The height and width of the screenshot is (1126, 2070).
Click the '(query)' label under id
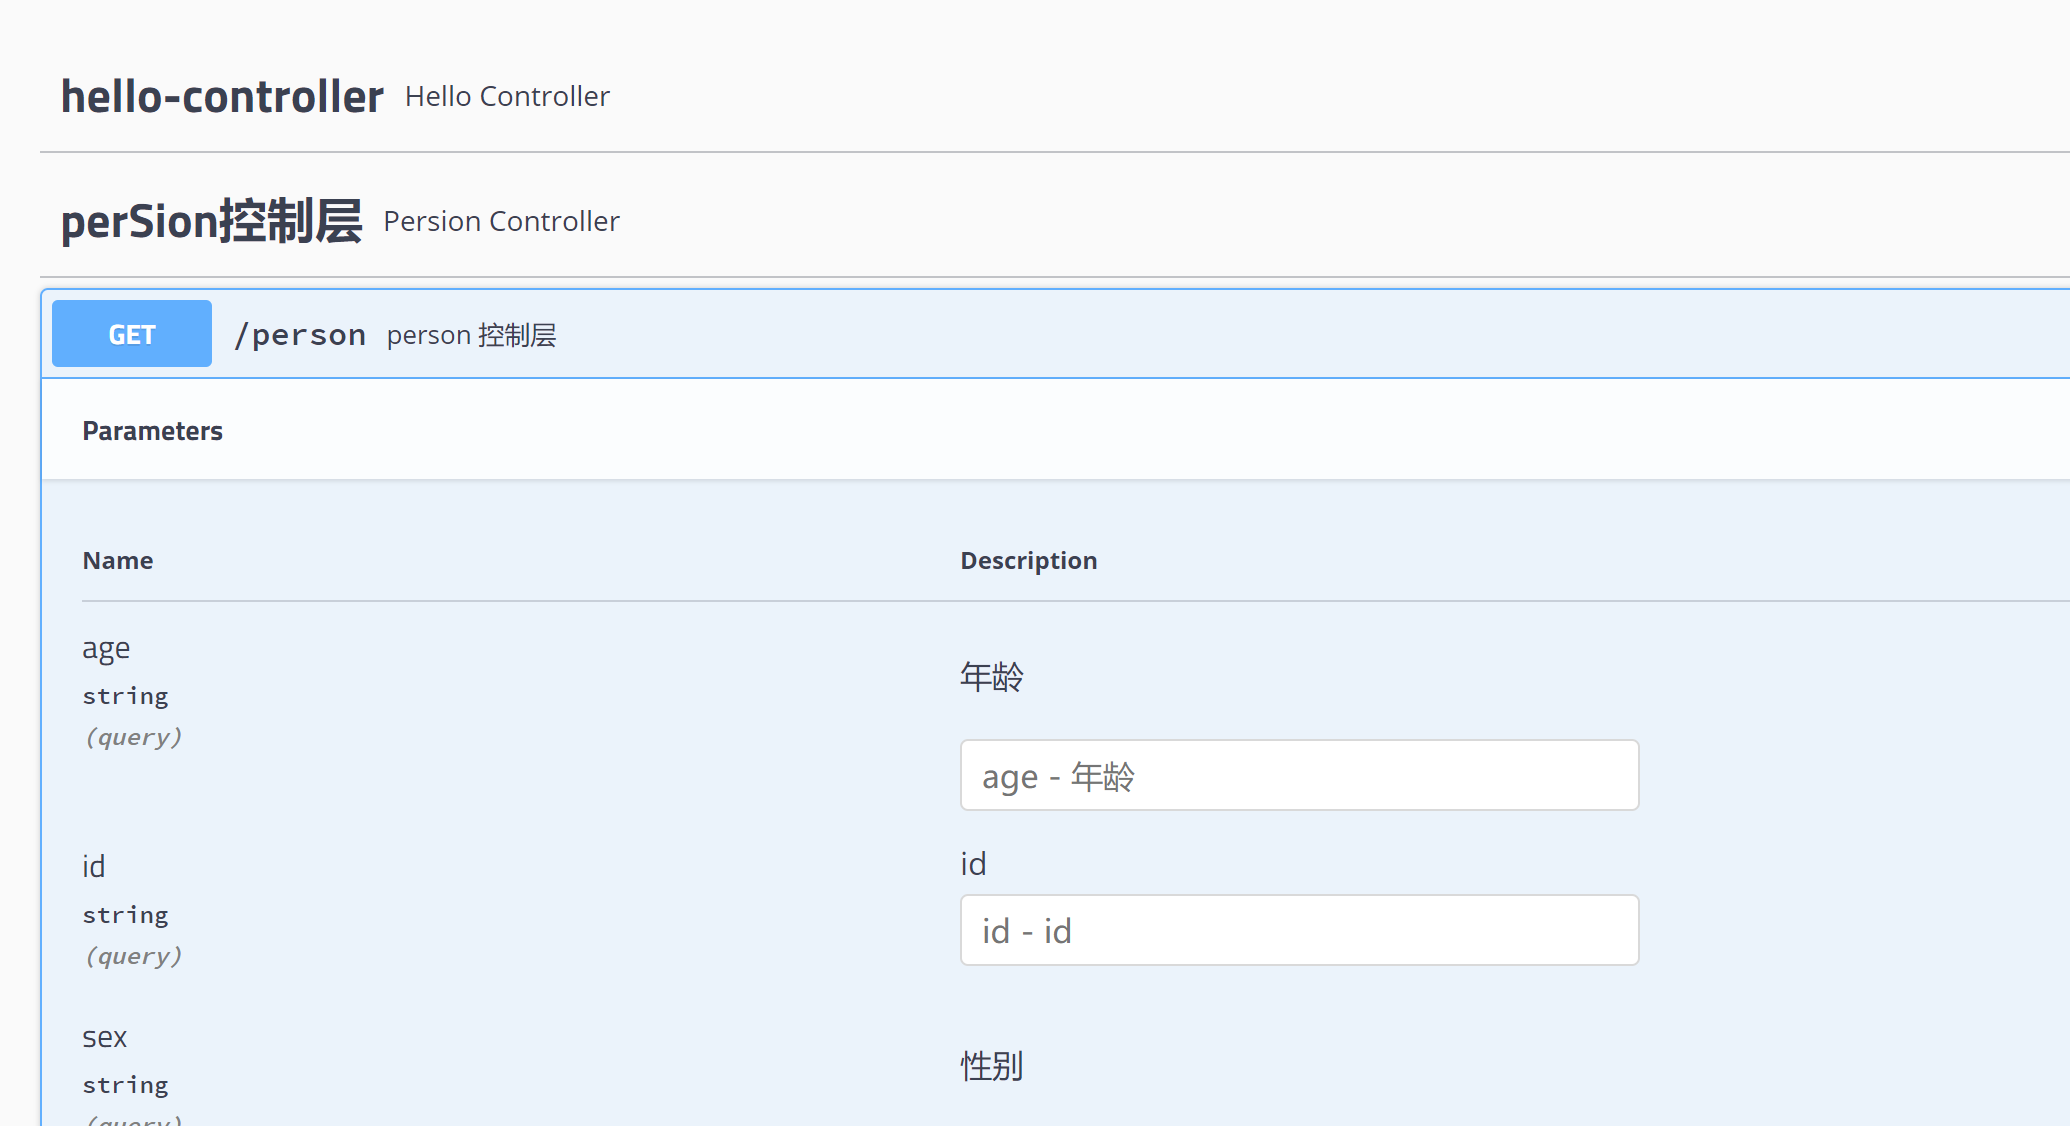coord(133,955)
